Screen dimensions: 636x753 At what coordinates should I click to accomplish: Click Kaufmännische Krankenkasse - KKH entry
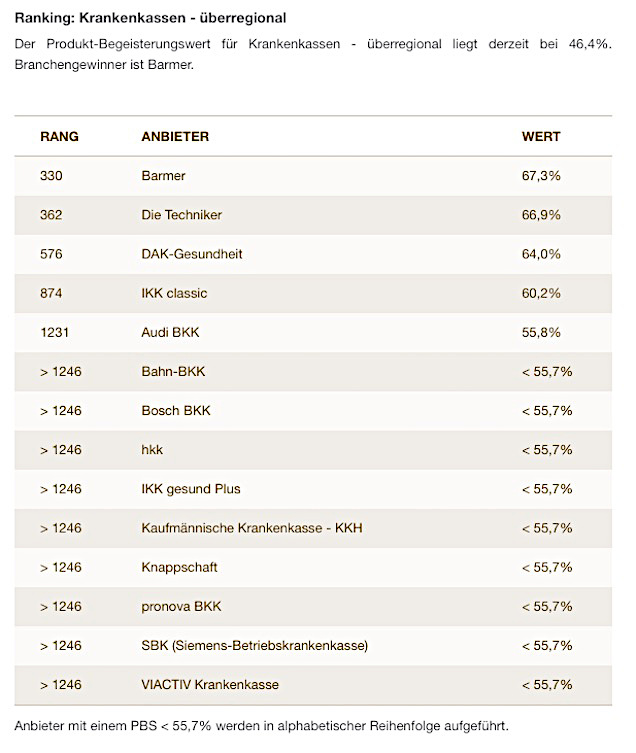252,528
